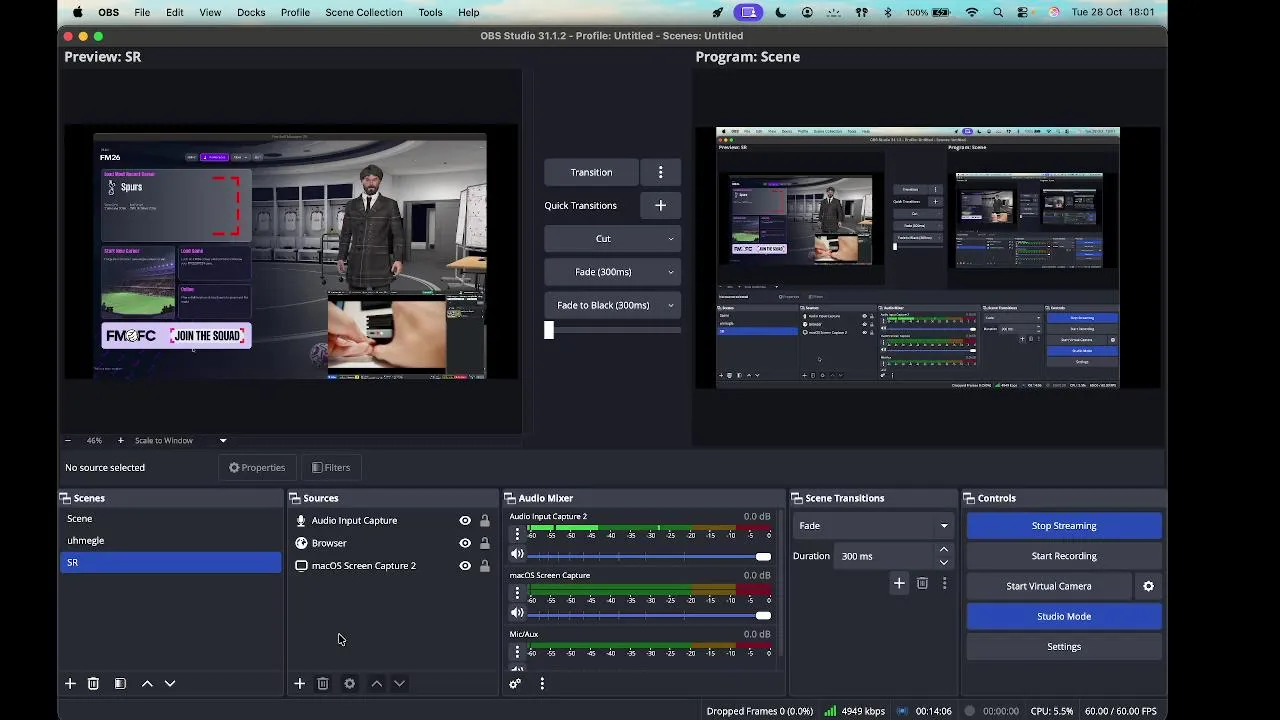The image size is (1280, 720).
Task: Open Spotlight search in menu bar
Action: (x=998, y=12)
